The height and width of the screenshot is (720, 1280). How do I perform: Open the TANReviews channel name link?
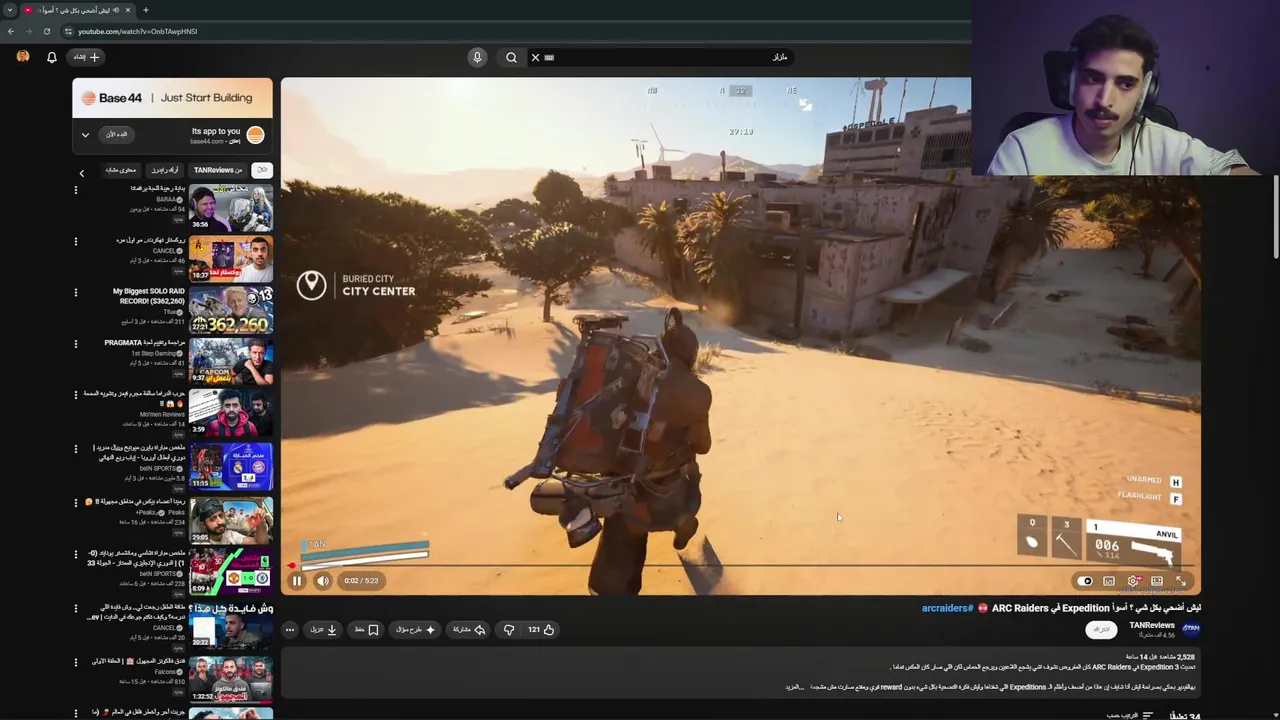[1152, 625]
